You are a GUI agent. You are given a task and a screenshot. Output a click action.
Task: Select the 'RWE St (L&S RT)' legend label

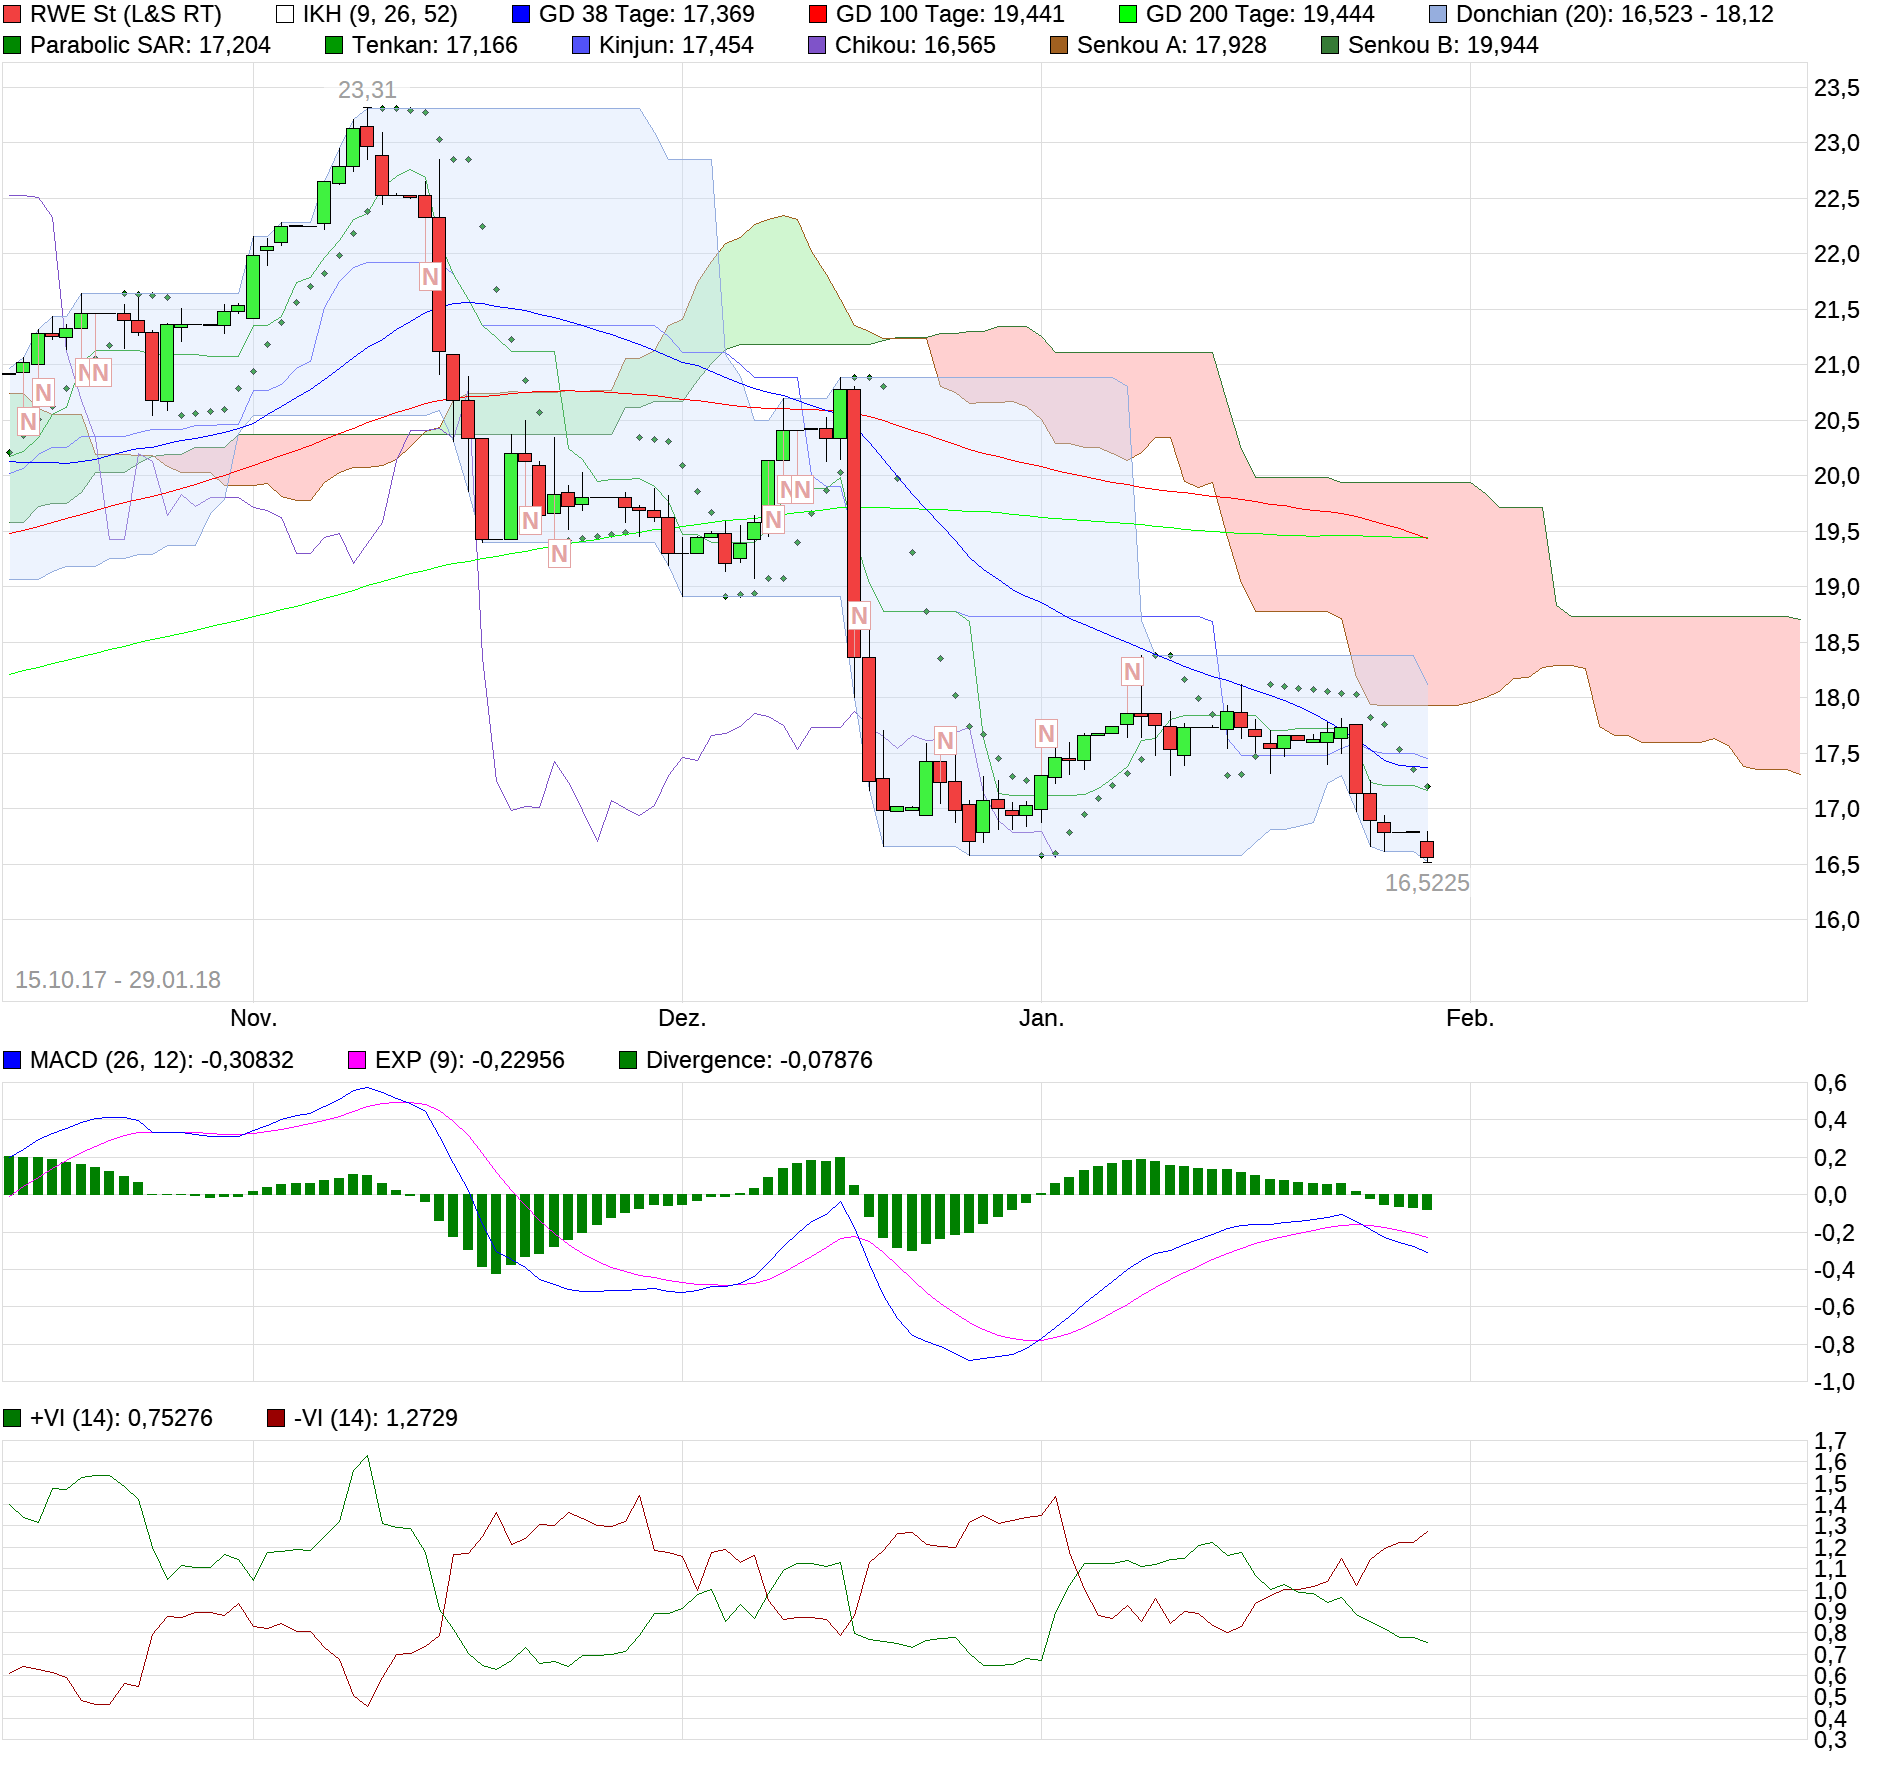[126, 14]
